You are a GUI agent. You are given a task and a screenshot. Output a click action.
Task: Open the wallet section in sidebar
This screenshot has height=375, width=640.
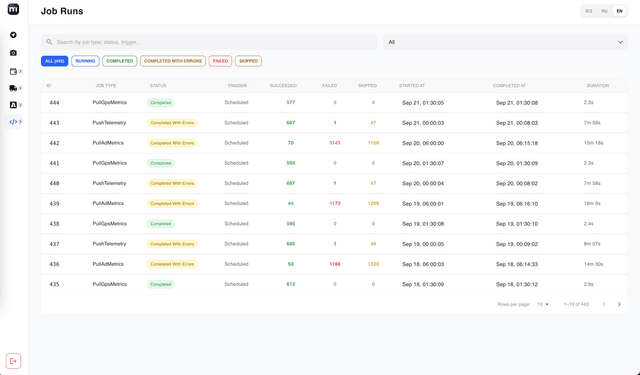pos(13,71)
